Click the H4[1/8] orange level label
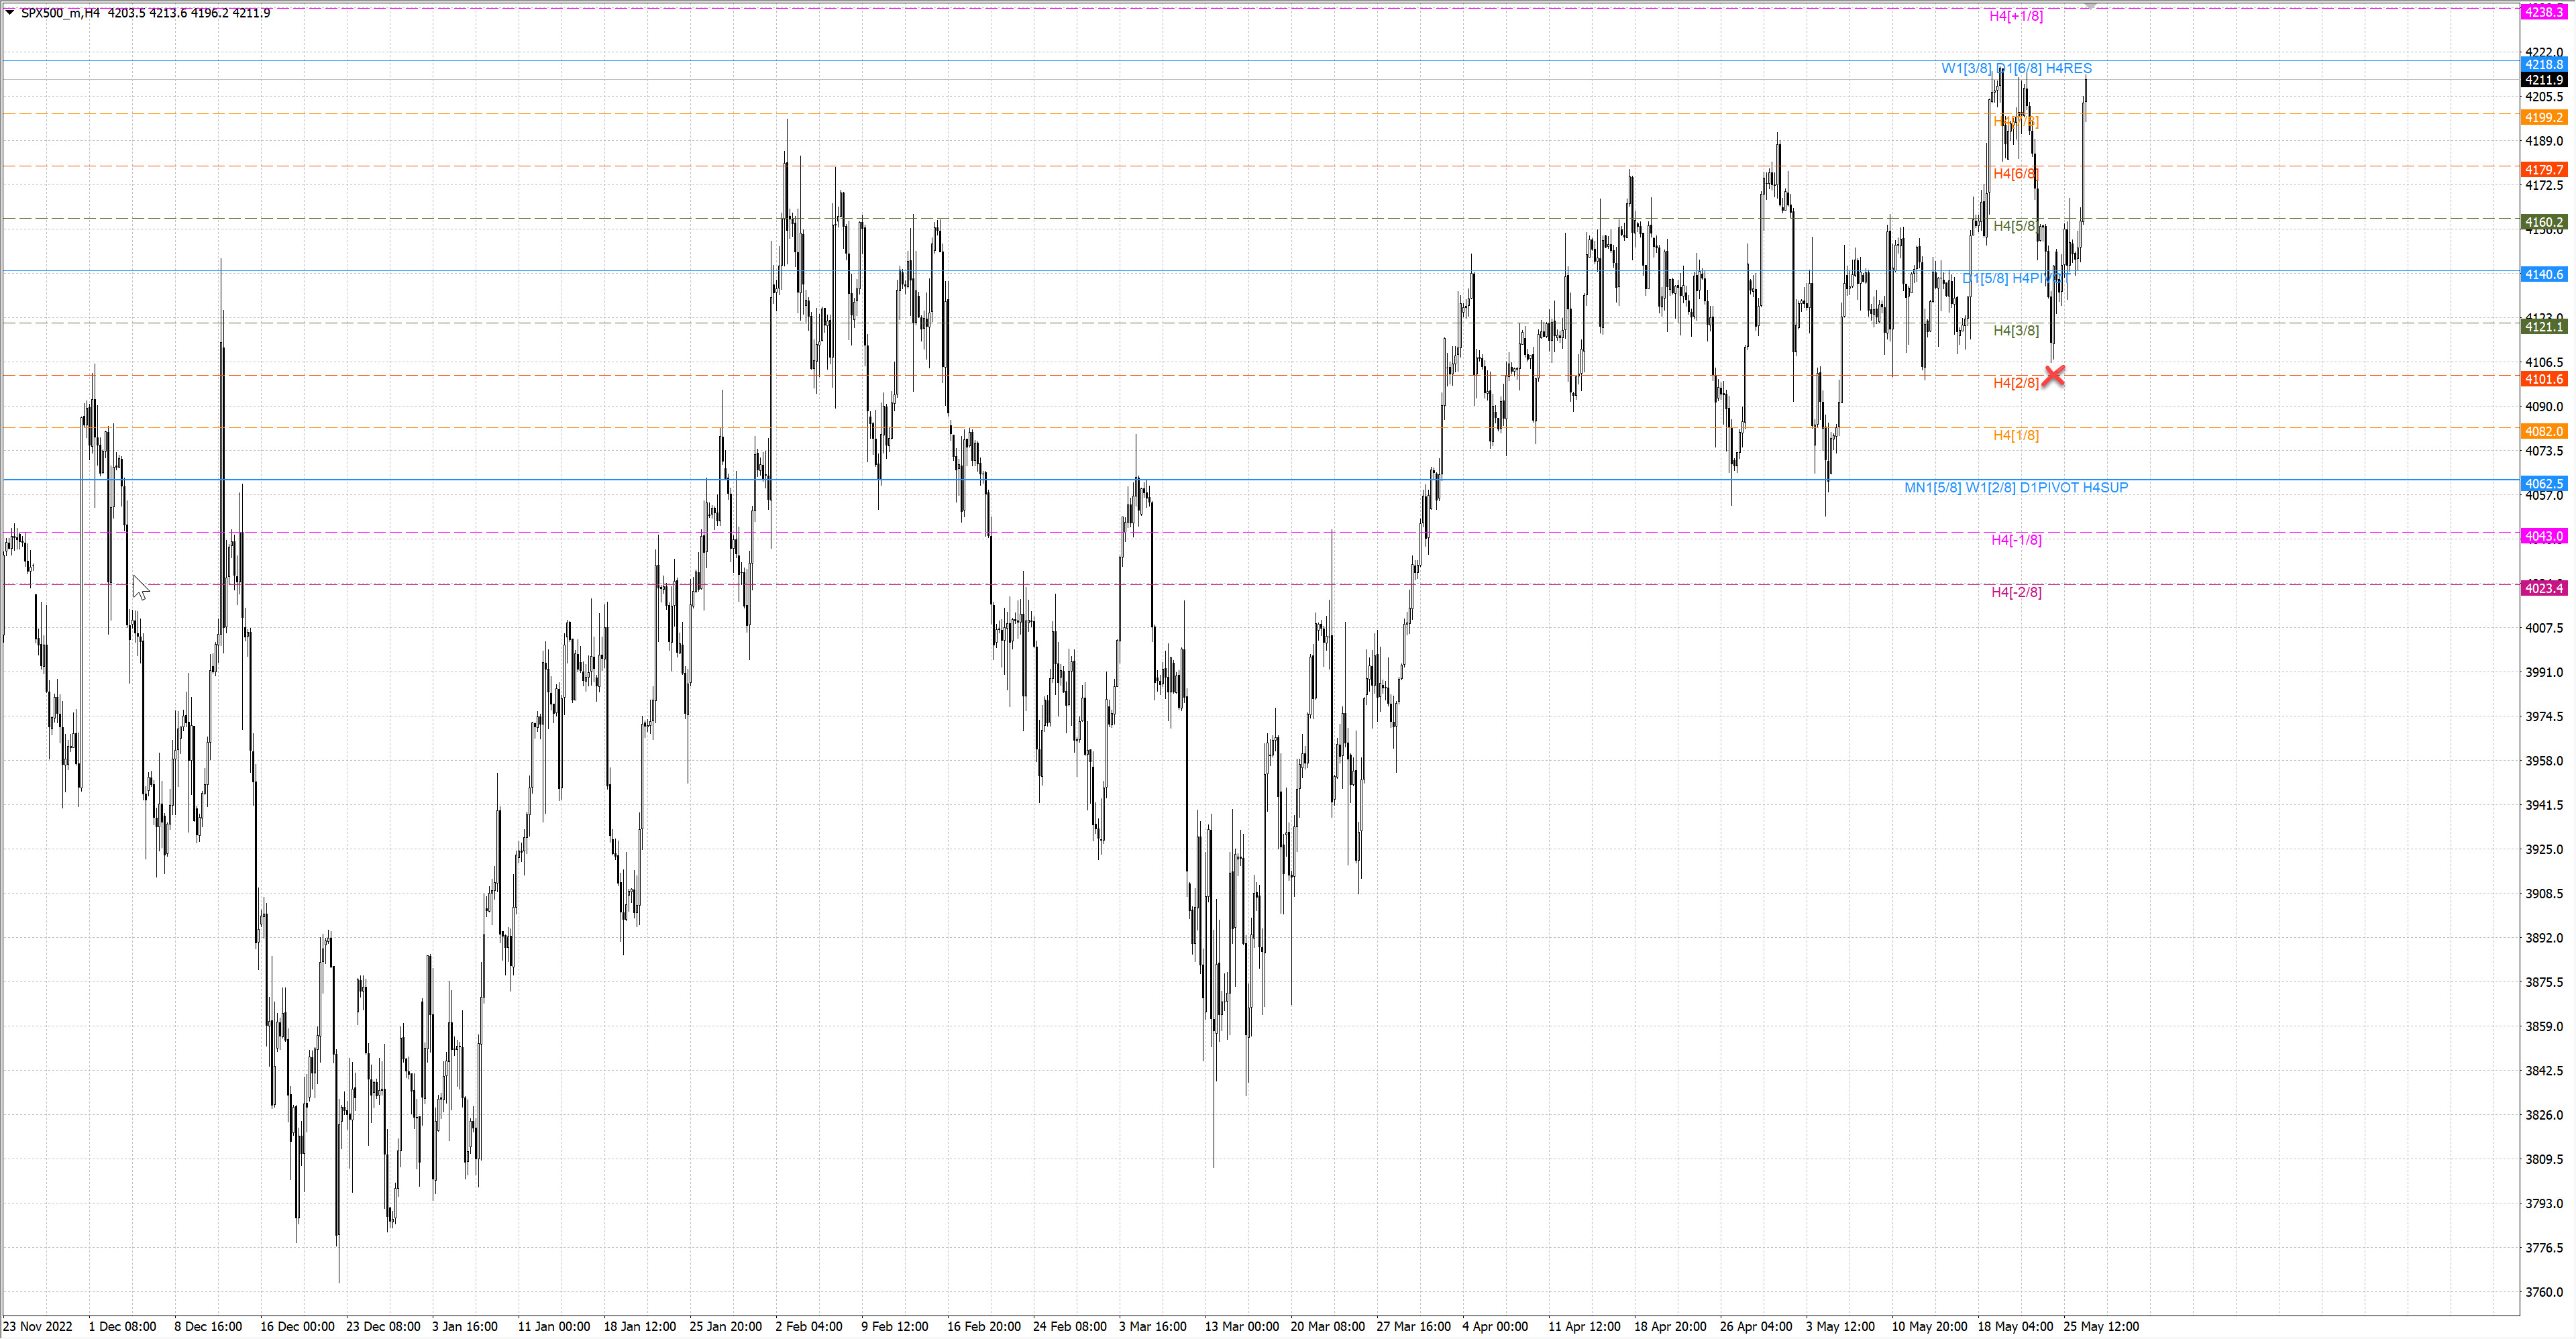Screen dimensions: 2576x1339 [2016, 435]
